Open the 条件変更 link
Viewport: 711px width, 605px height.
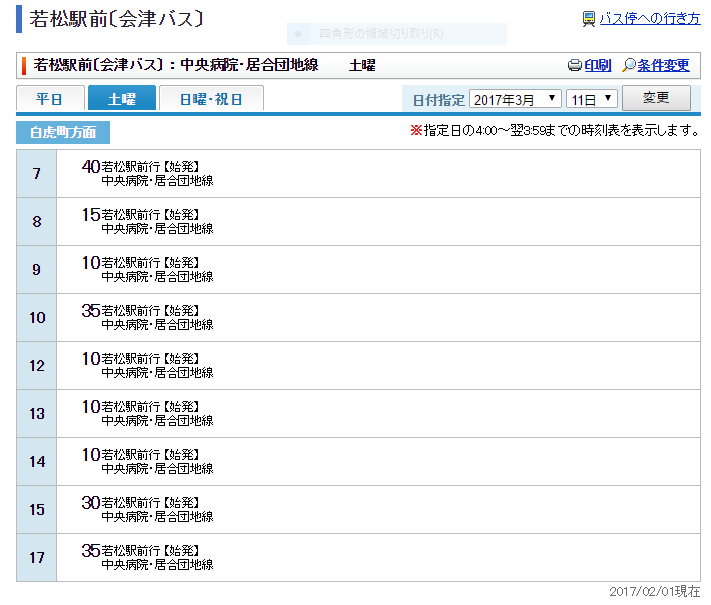pos(663,65)
